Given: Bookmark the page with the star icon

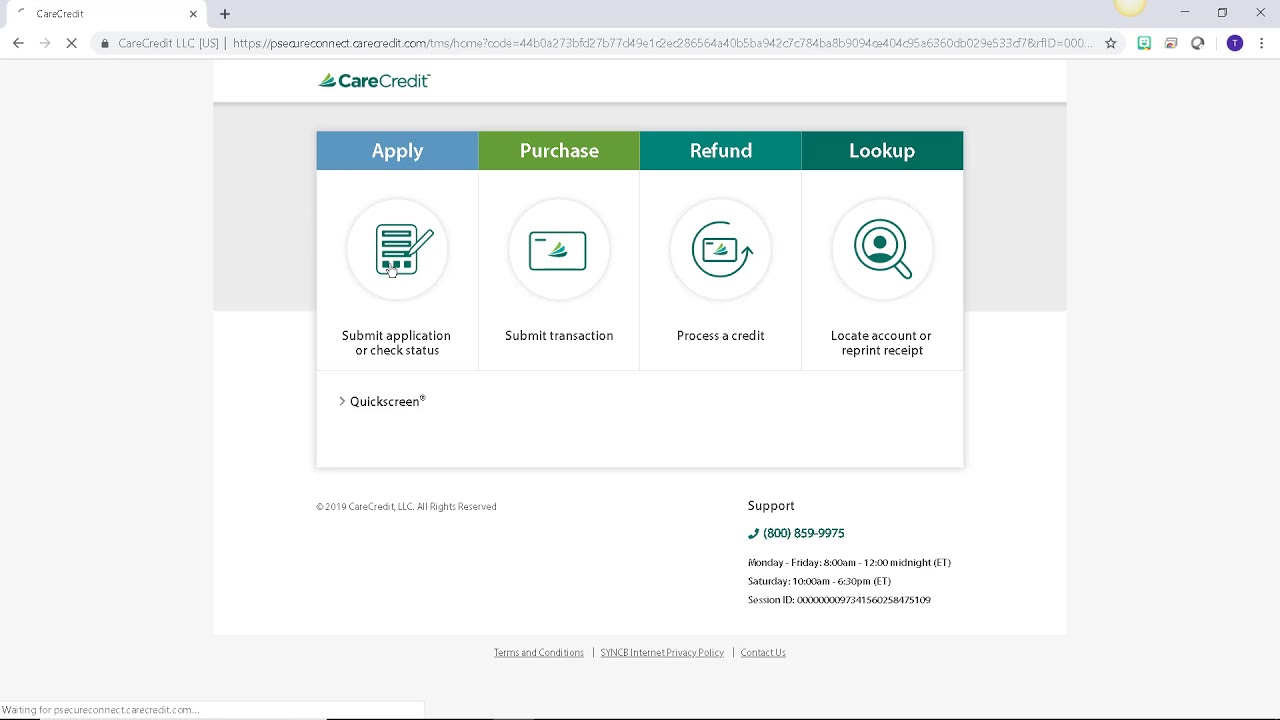Looking at the screenshot, I should (1112, 43).
